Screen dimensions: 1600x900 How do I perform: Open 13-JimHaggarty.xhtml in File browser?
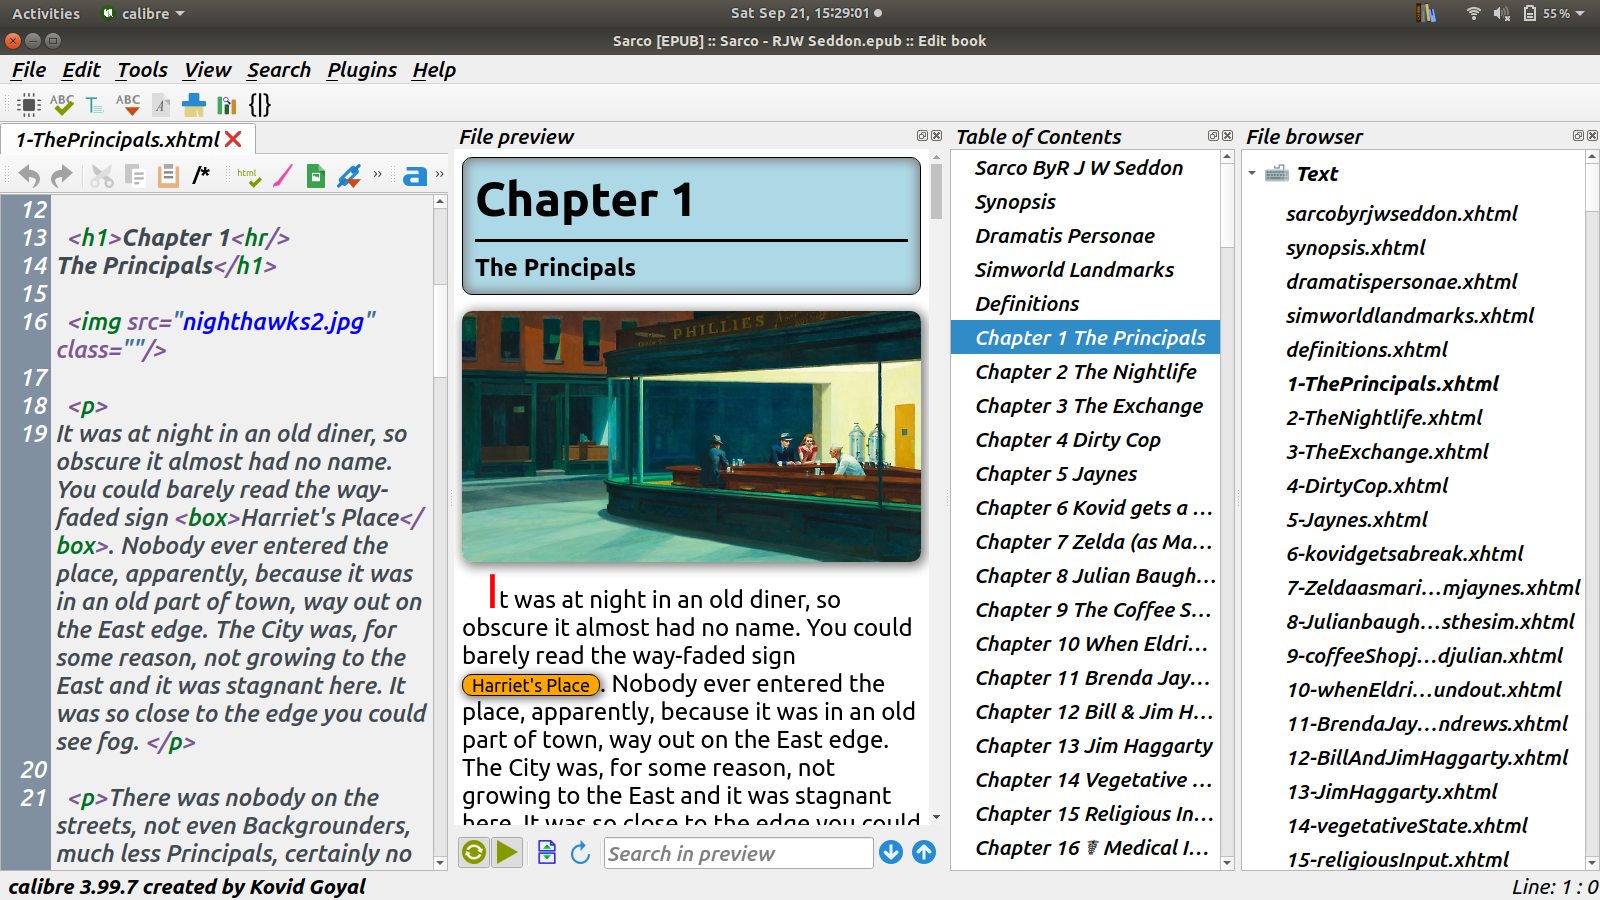tap(1392, 792)
